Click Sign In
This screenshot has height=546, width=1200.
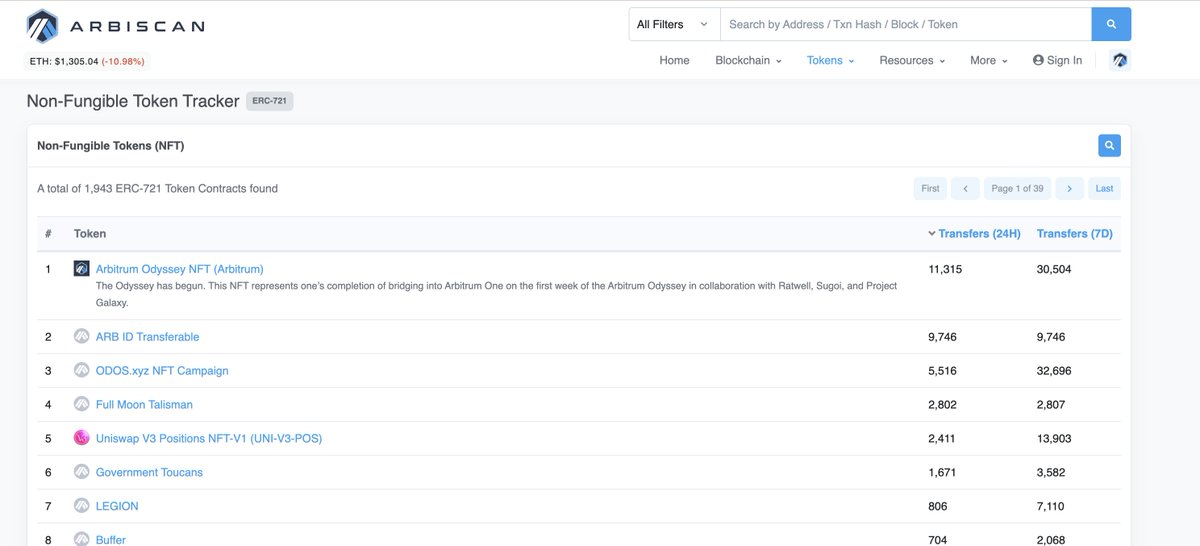(x=1057, y=60)
